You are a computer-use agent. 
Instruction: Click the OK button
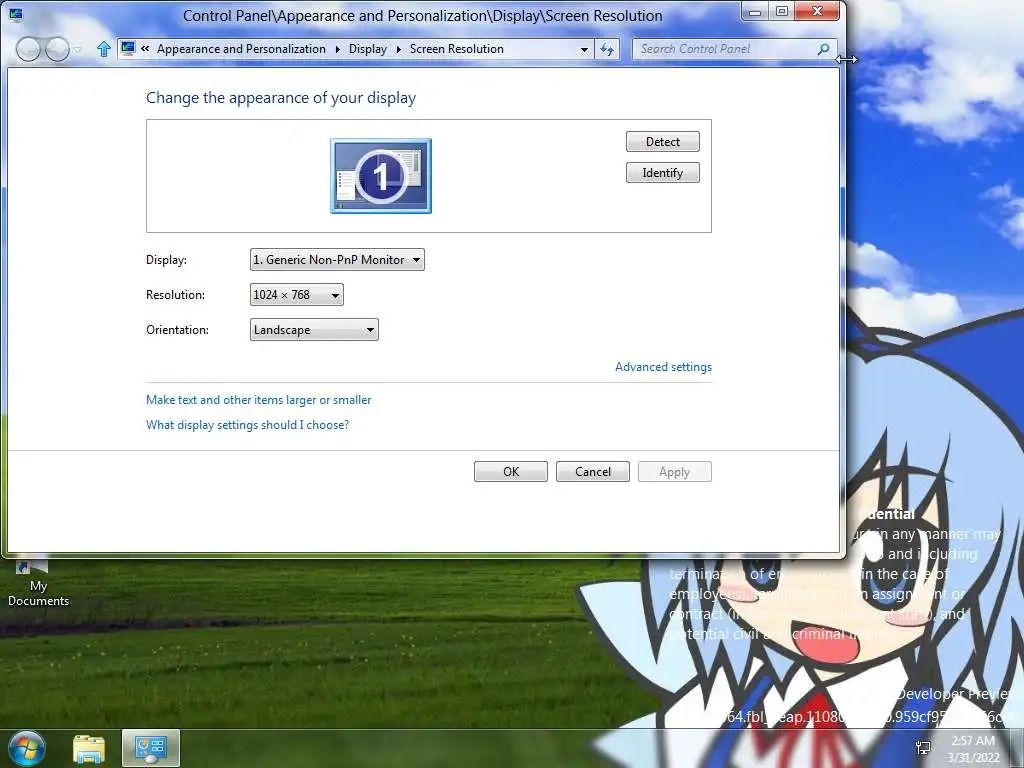pyautogui.click(x=511, y=472)
